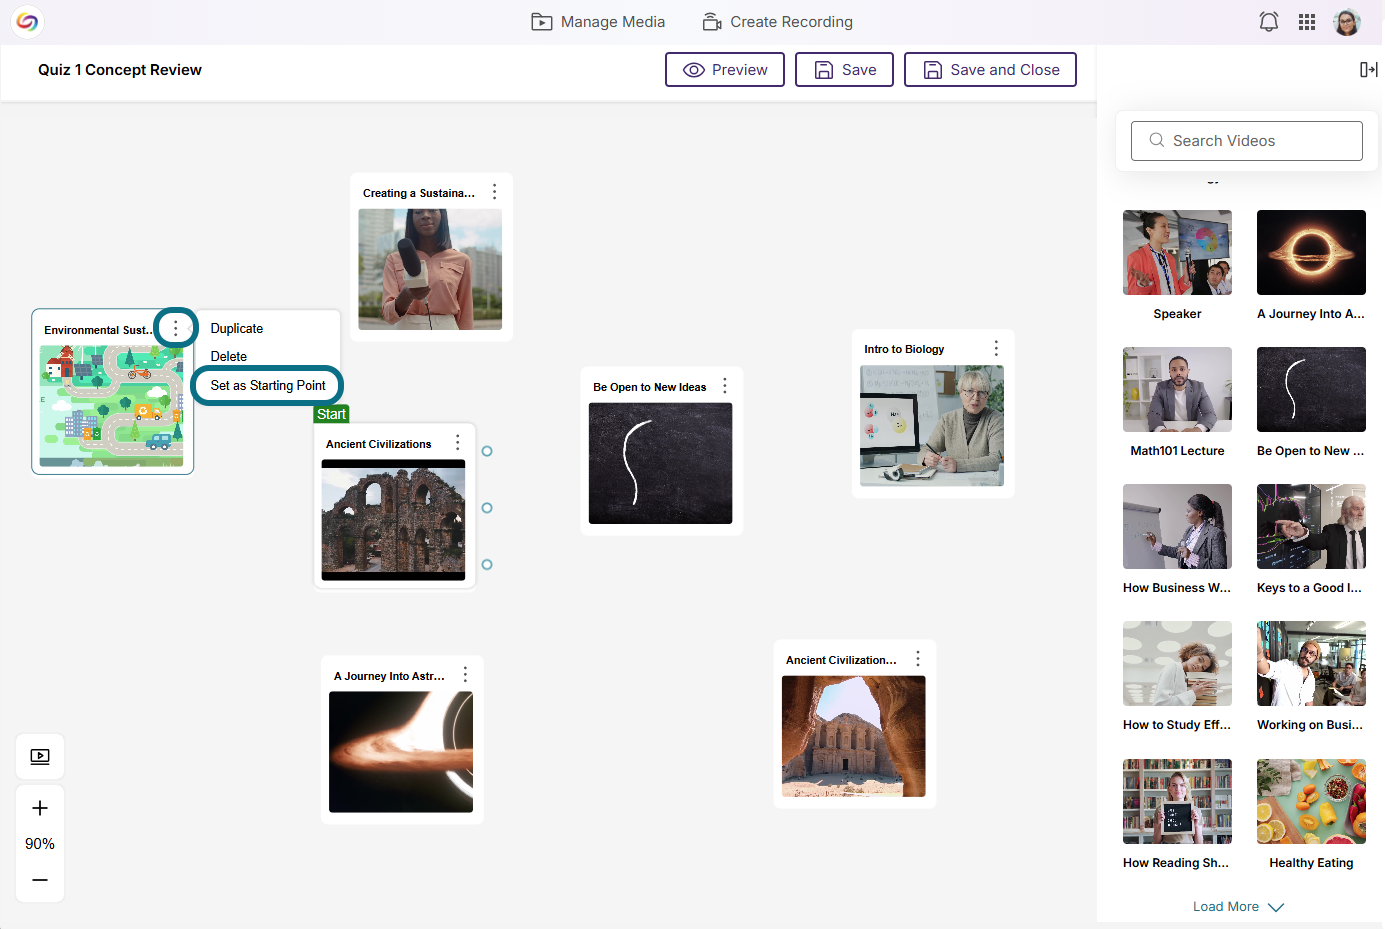This screenshot has width=1385, height=929.
Task: Open options for Ancient Civilization... card with temple
Action: 918,658
